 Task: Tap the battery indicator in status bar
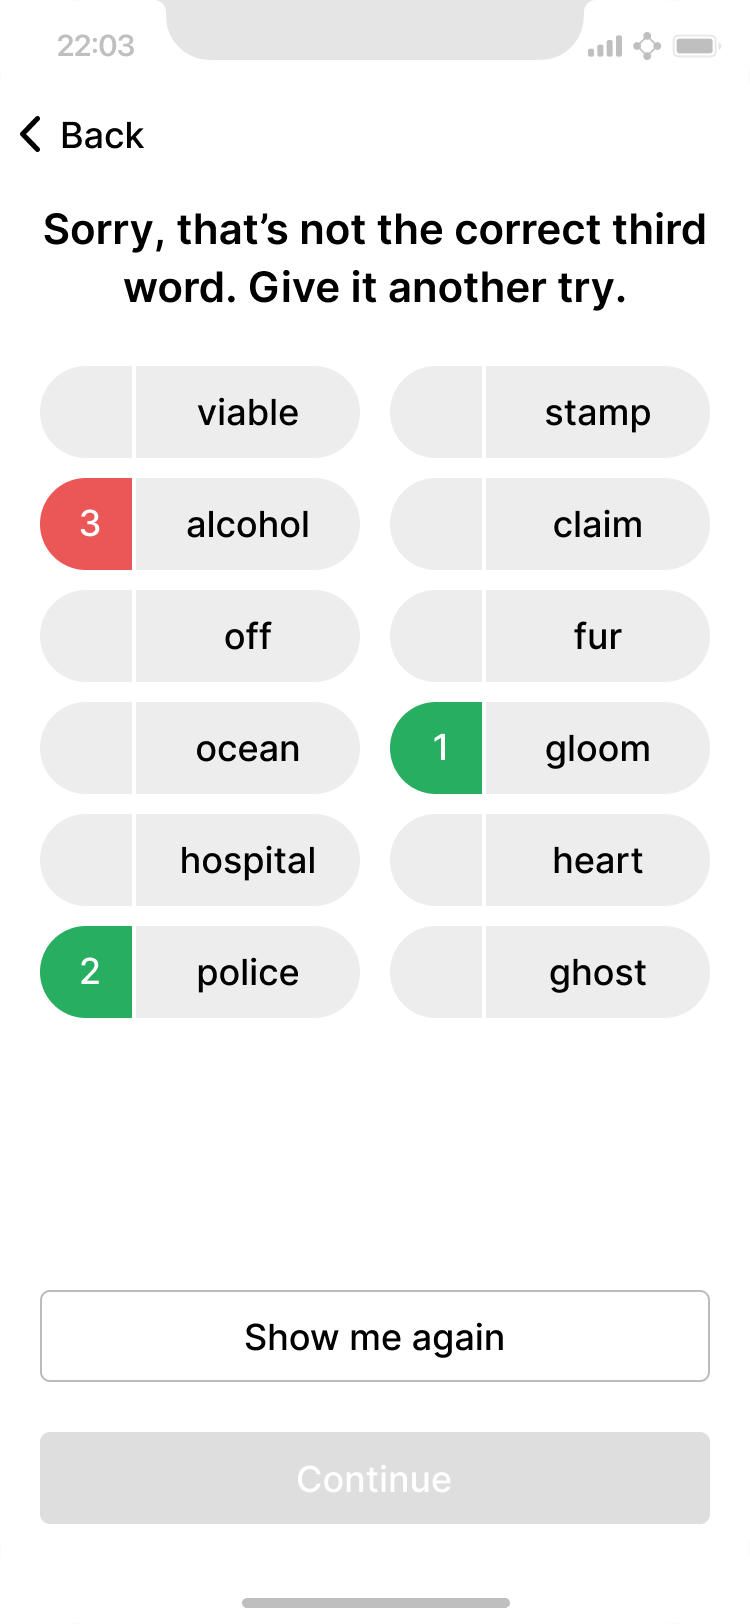click(x=696, y=46)
